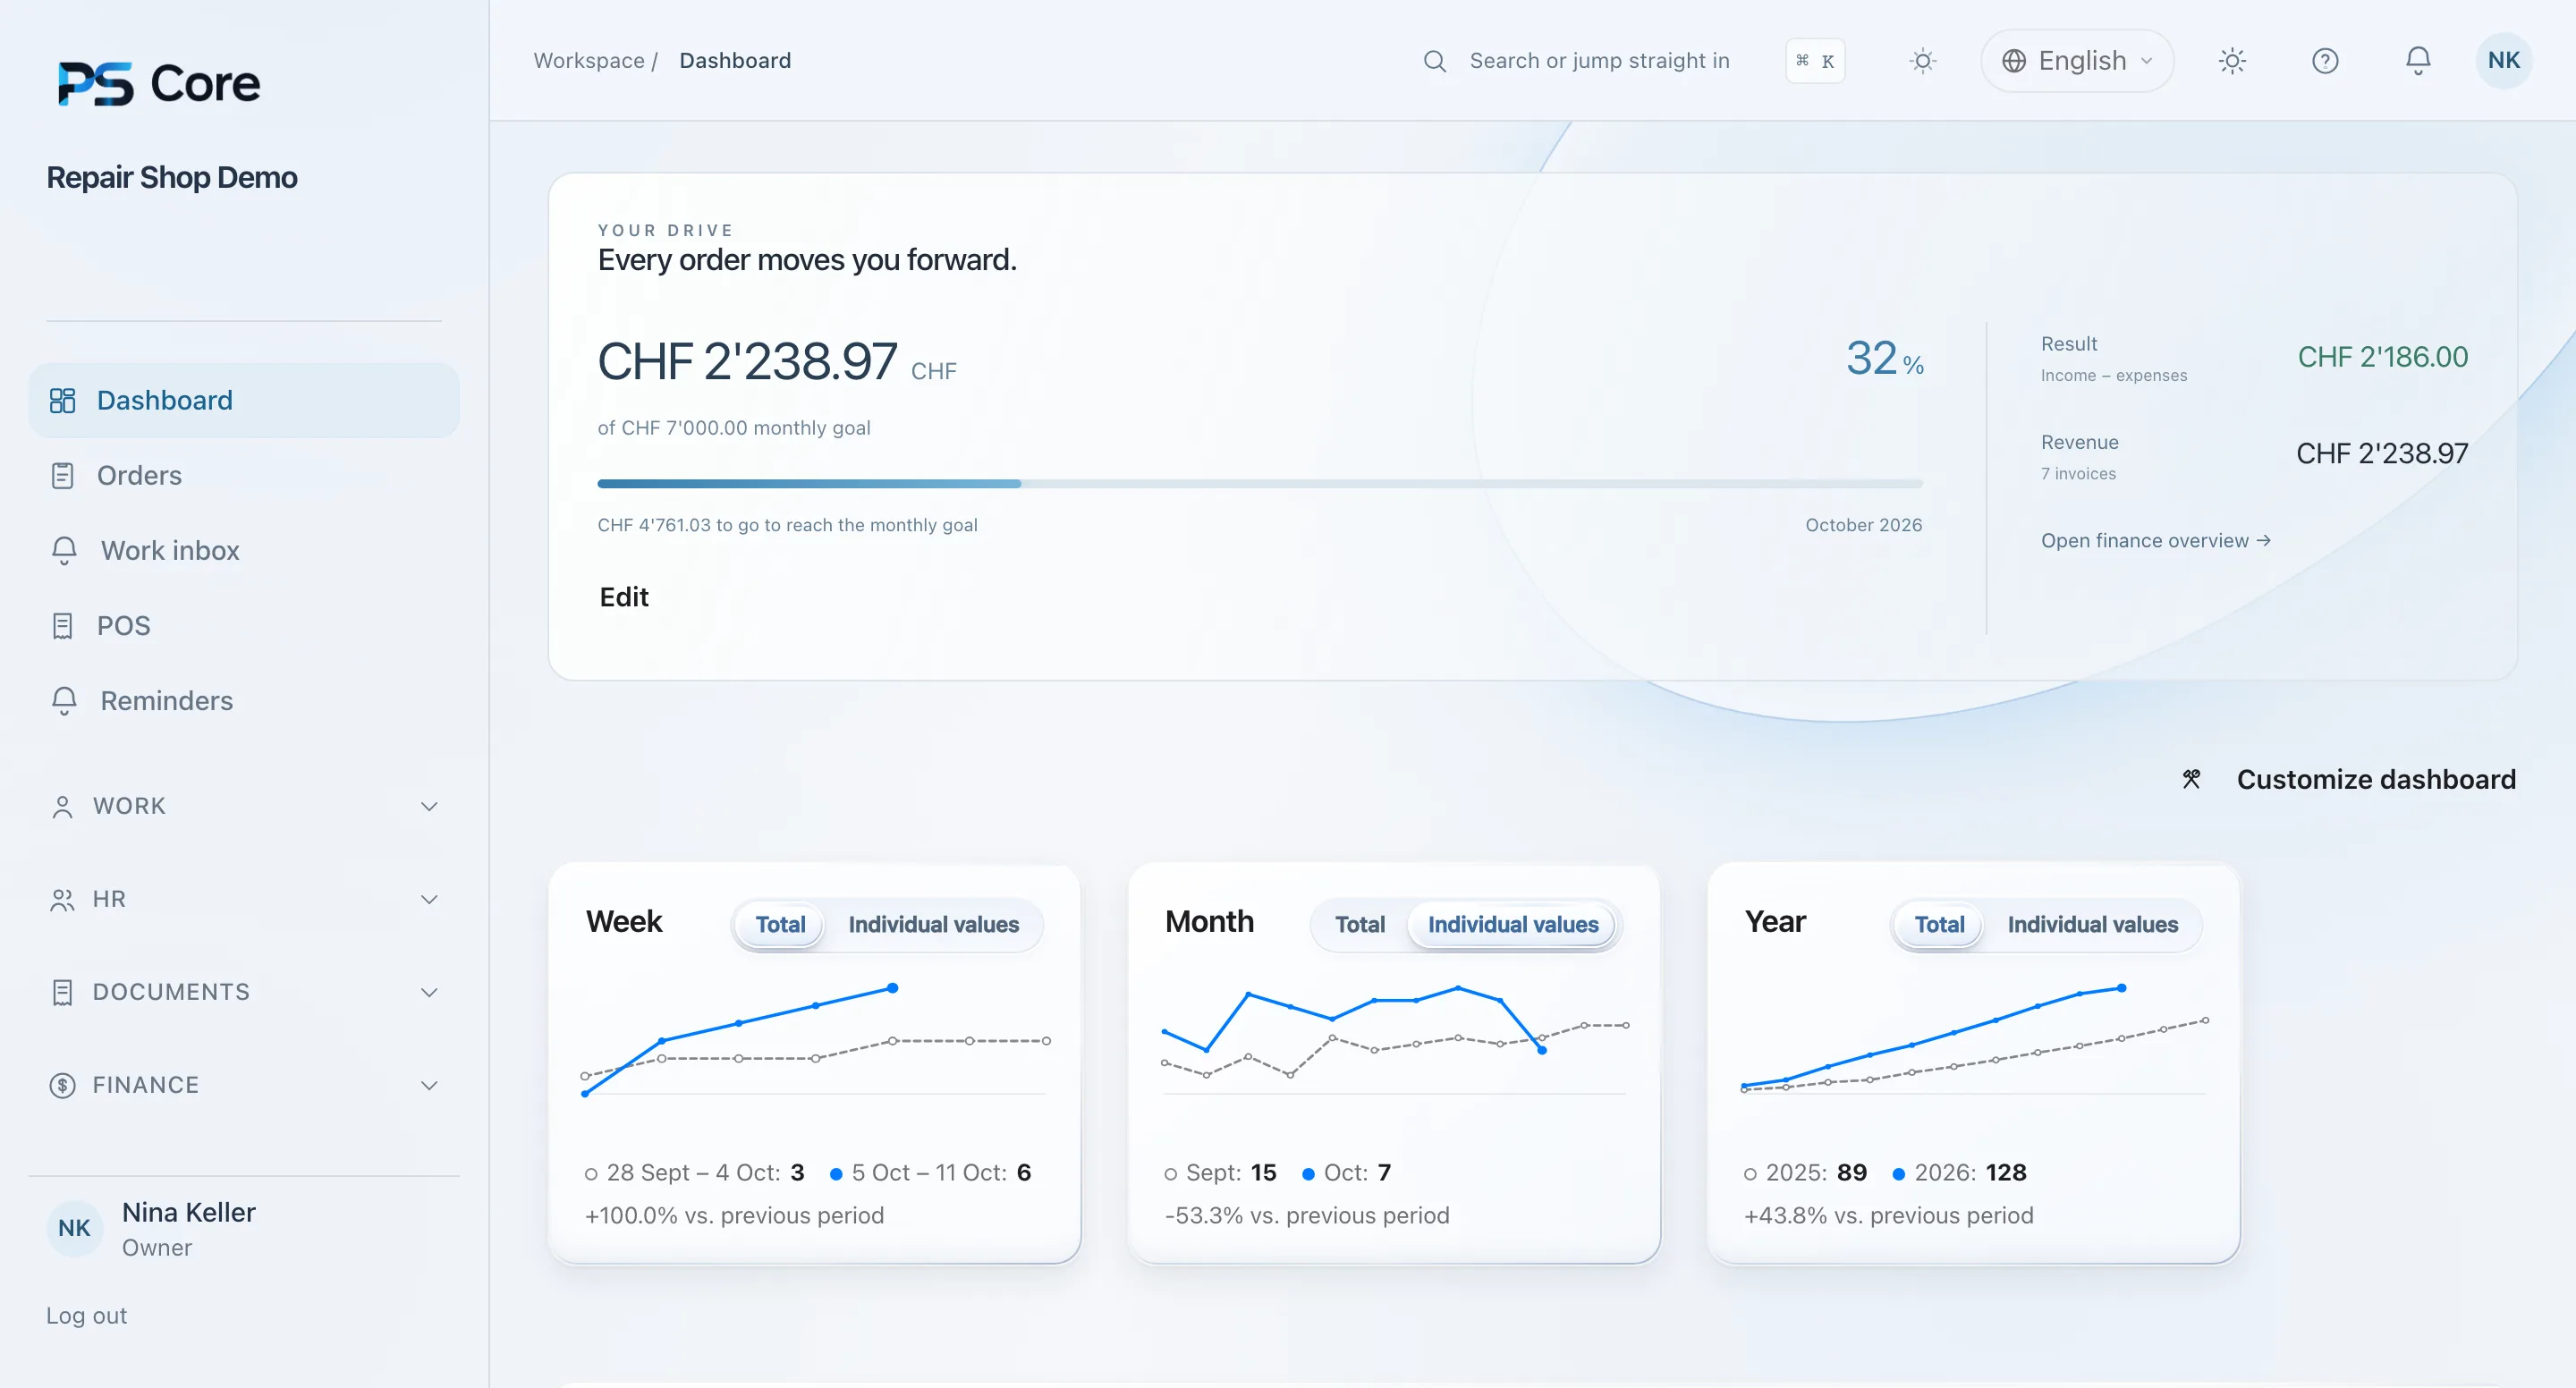Select Individual values in Week card
Screen dimensions: 2576x1388
click(933, 924)
